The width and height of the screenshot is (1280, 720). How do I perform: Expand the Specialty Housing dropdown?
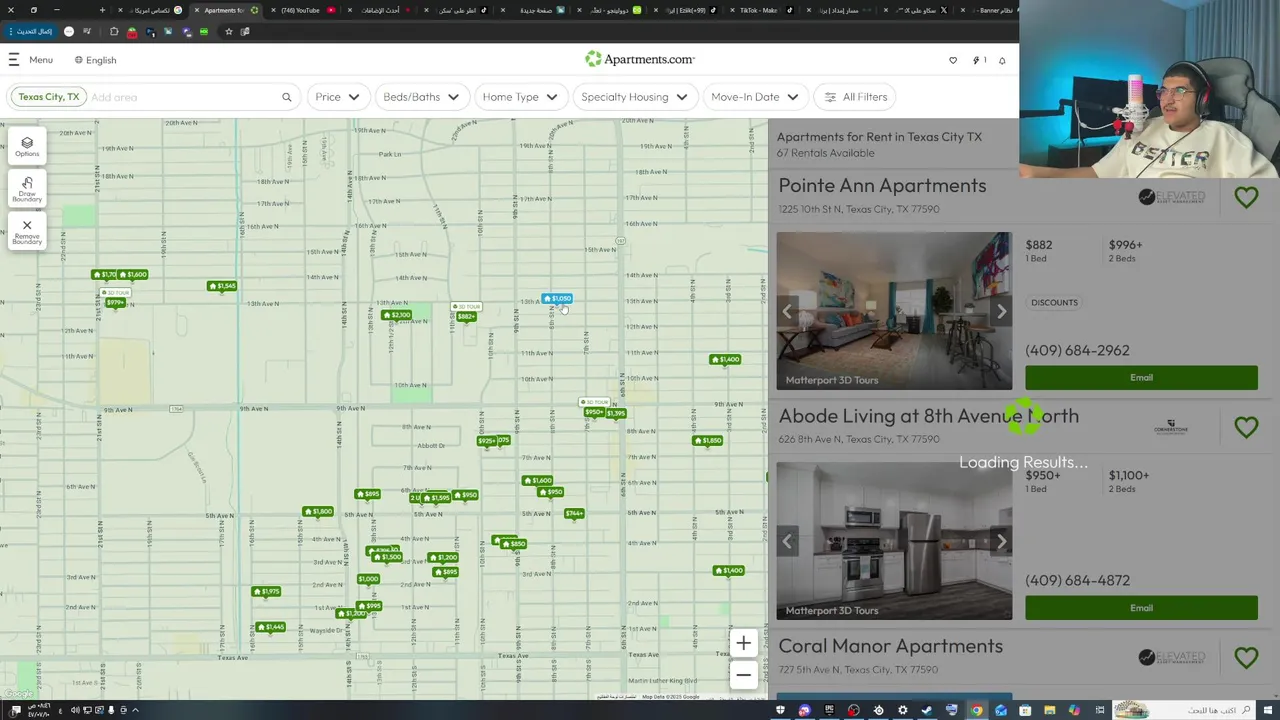click(634, 97)
